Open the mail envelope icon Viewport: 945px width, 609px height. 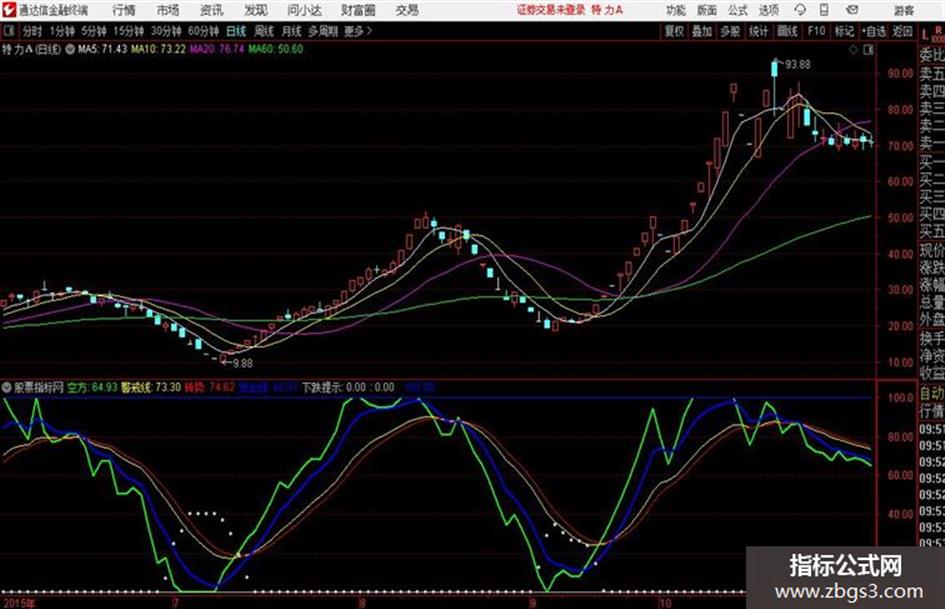pyautogui.click(x=852, y=10)
